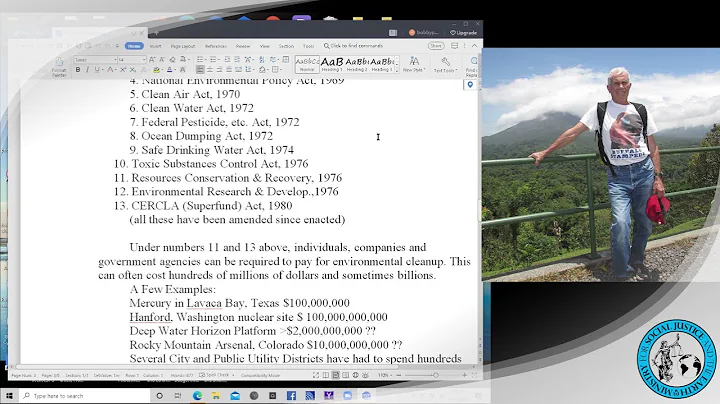Apply subscript formatting

click(133, 70)
